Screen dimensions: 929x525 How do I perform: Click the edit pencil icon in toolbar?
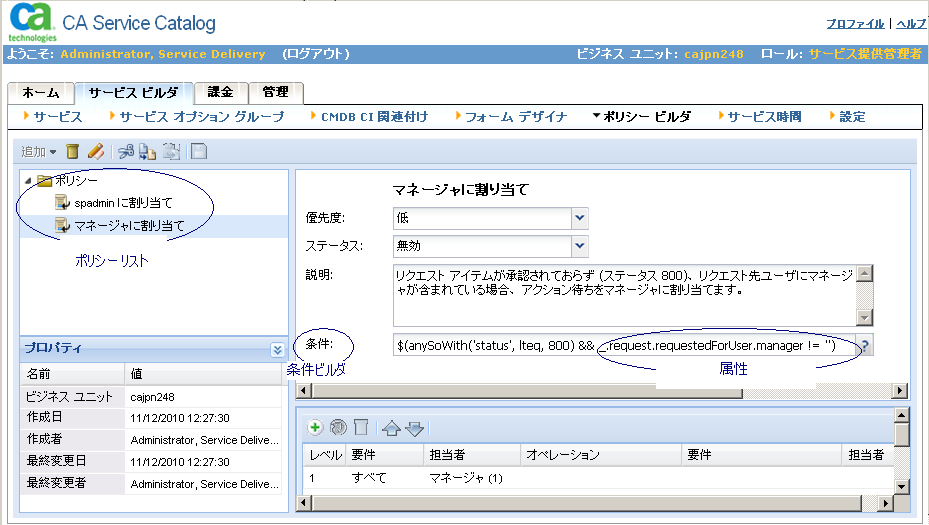pos(96,151)
